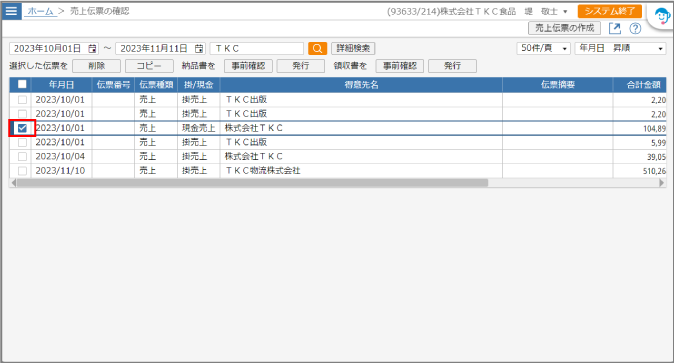Click the scrollbar left arrow
Screen dimensions: 674x363
click(13, 183)
